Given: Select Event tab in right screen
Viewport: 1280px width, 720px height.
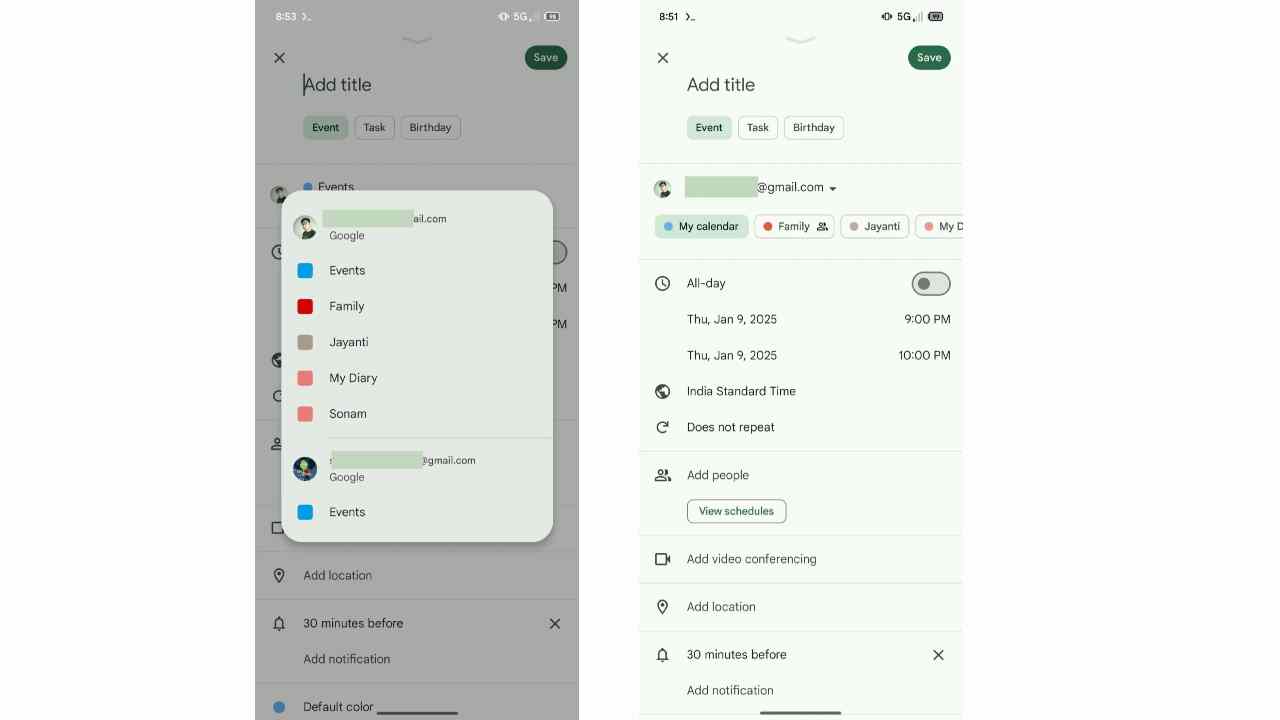Looking at the screenshot, I should pyautogui.click(x=709, y=127).
